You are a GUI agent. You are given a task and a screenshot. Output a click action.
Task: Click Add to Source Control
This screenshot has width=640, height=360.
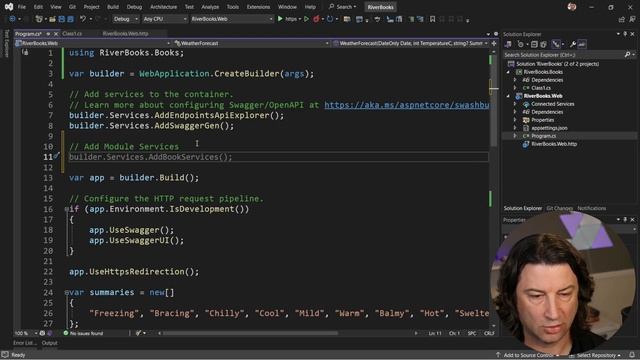528,355
